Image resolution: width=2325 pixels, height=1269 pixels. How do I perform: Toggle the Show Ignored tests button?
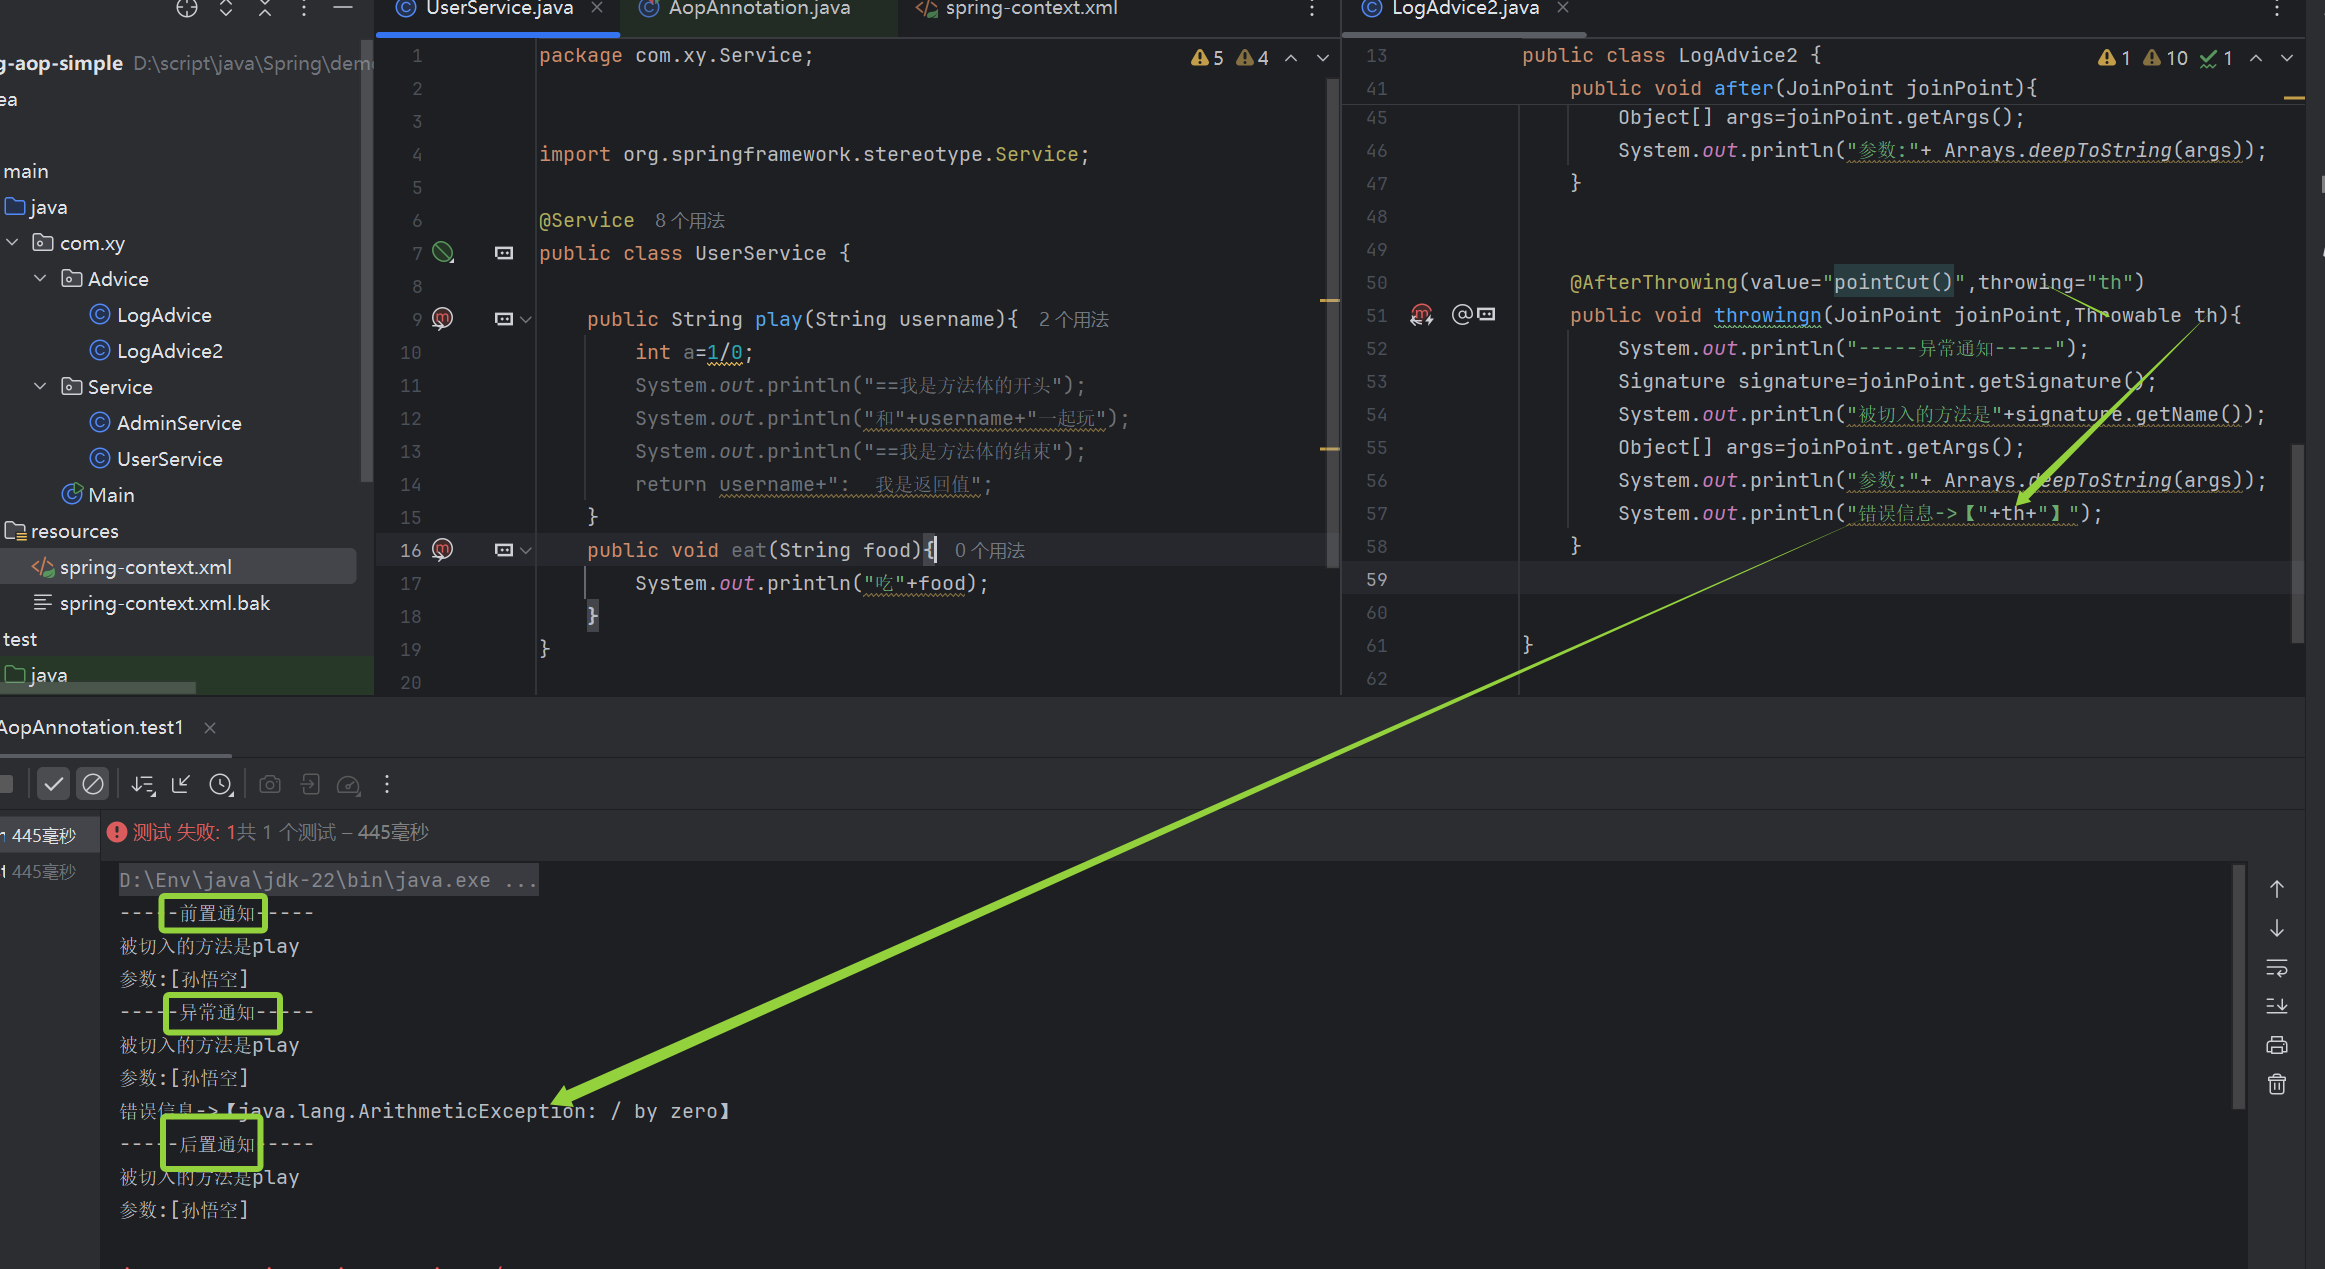(93, 785)
